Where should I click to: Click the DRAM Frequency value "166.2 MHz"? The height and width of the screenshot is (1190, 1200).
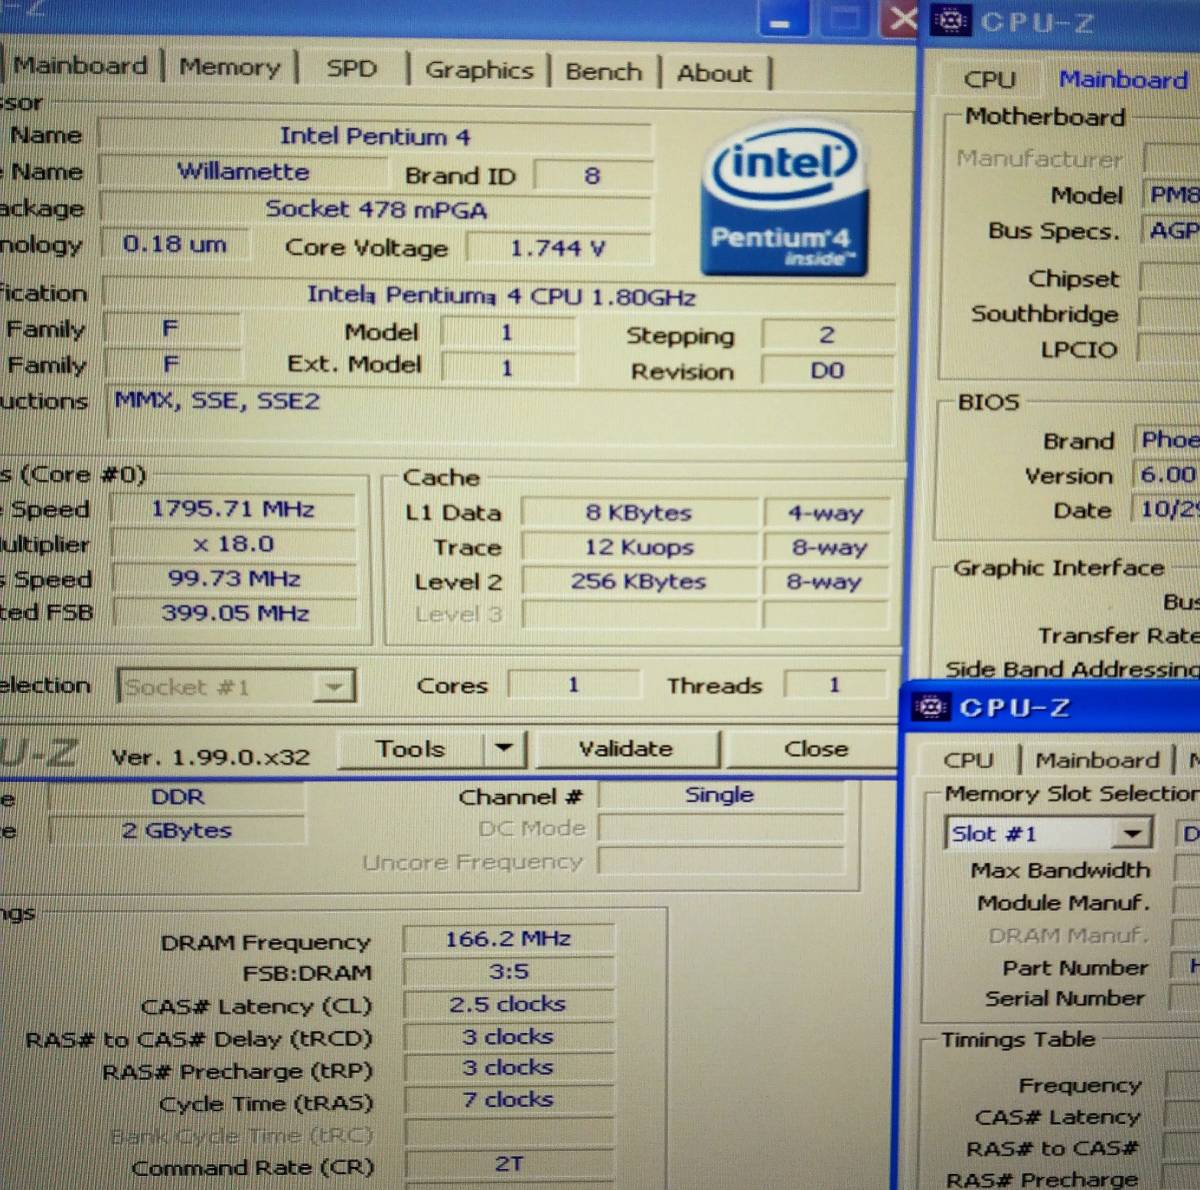pyautogui.click(x=508, y=939)
